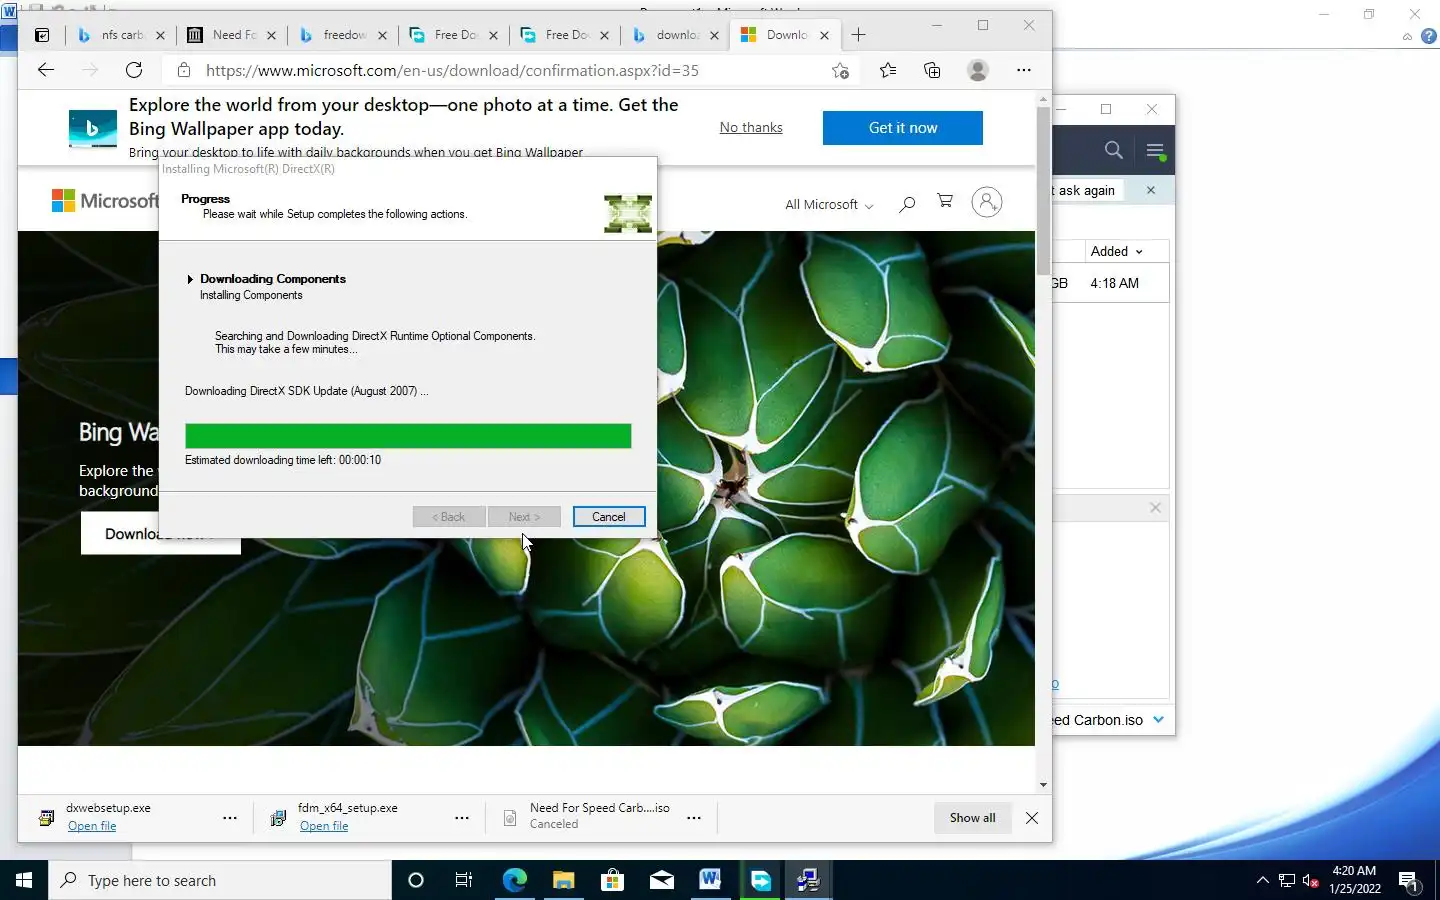
Task: Sign in via the Microsoft account icon
Action: (987, 202)
